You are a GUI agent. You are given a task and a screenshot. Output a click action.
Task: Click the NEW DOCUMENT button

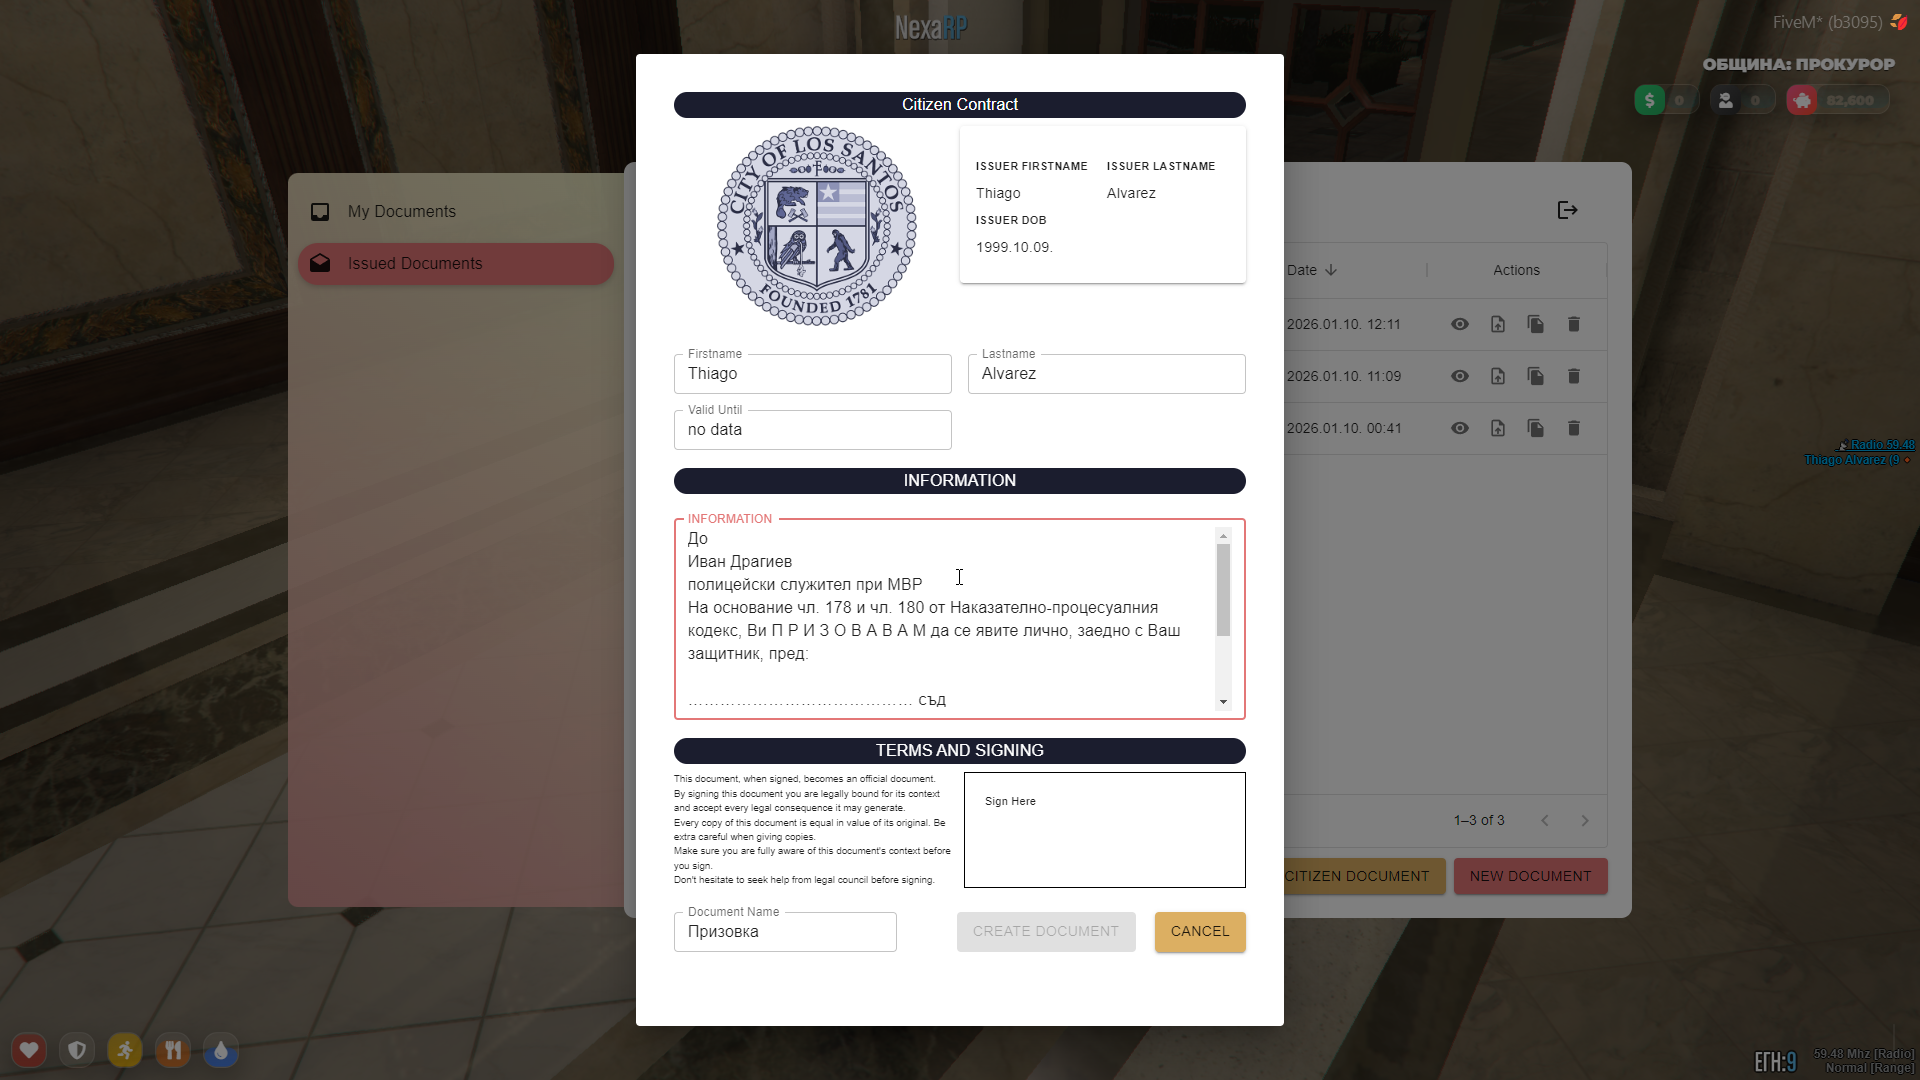pyautogui.click(x=1530, y=876)
